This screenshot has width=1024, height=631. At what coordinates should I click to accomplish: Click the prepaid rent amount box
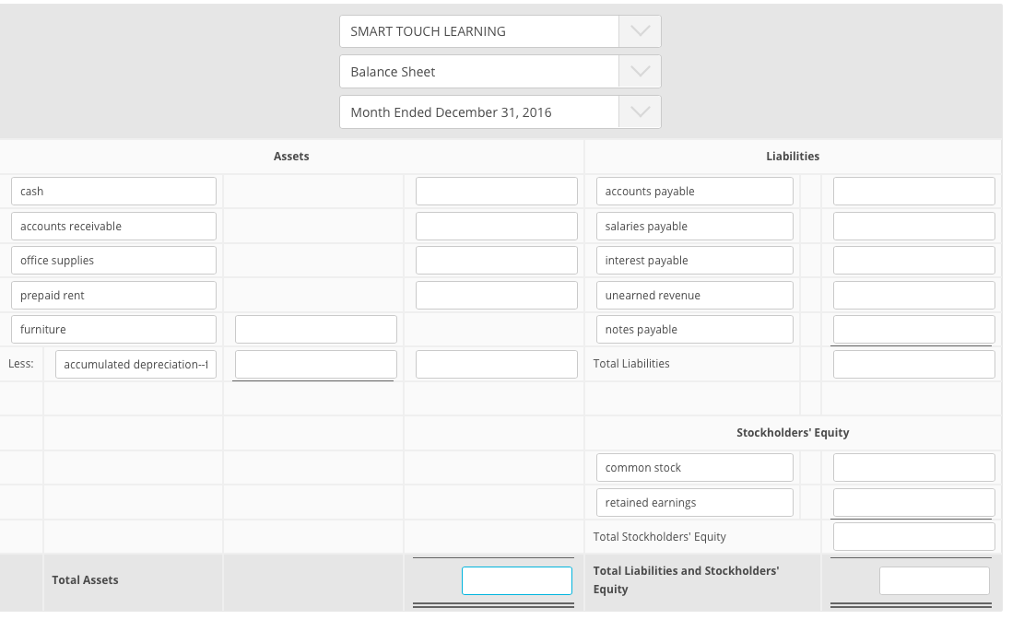tap(496, 294)
